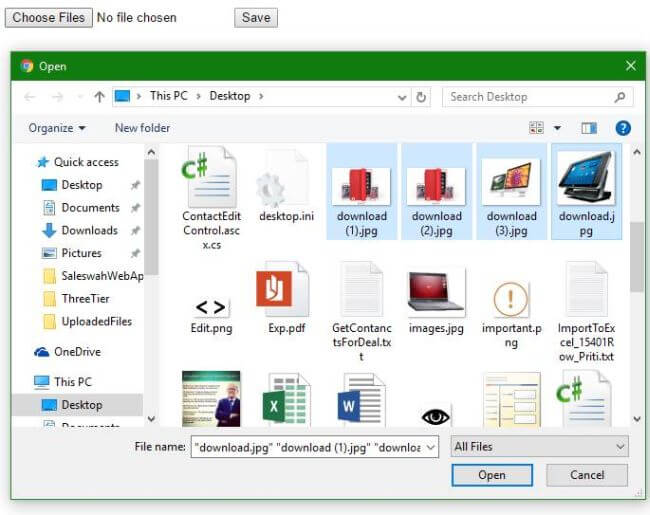The image size is (650, 515).
Task: Click navigation pane scroll up arrow
Action: [x=151, y=152]
